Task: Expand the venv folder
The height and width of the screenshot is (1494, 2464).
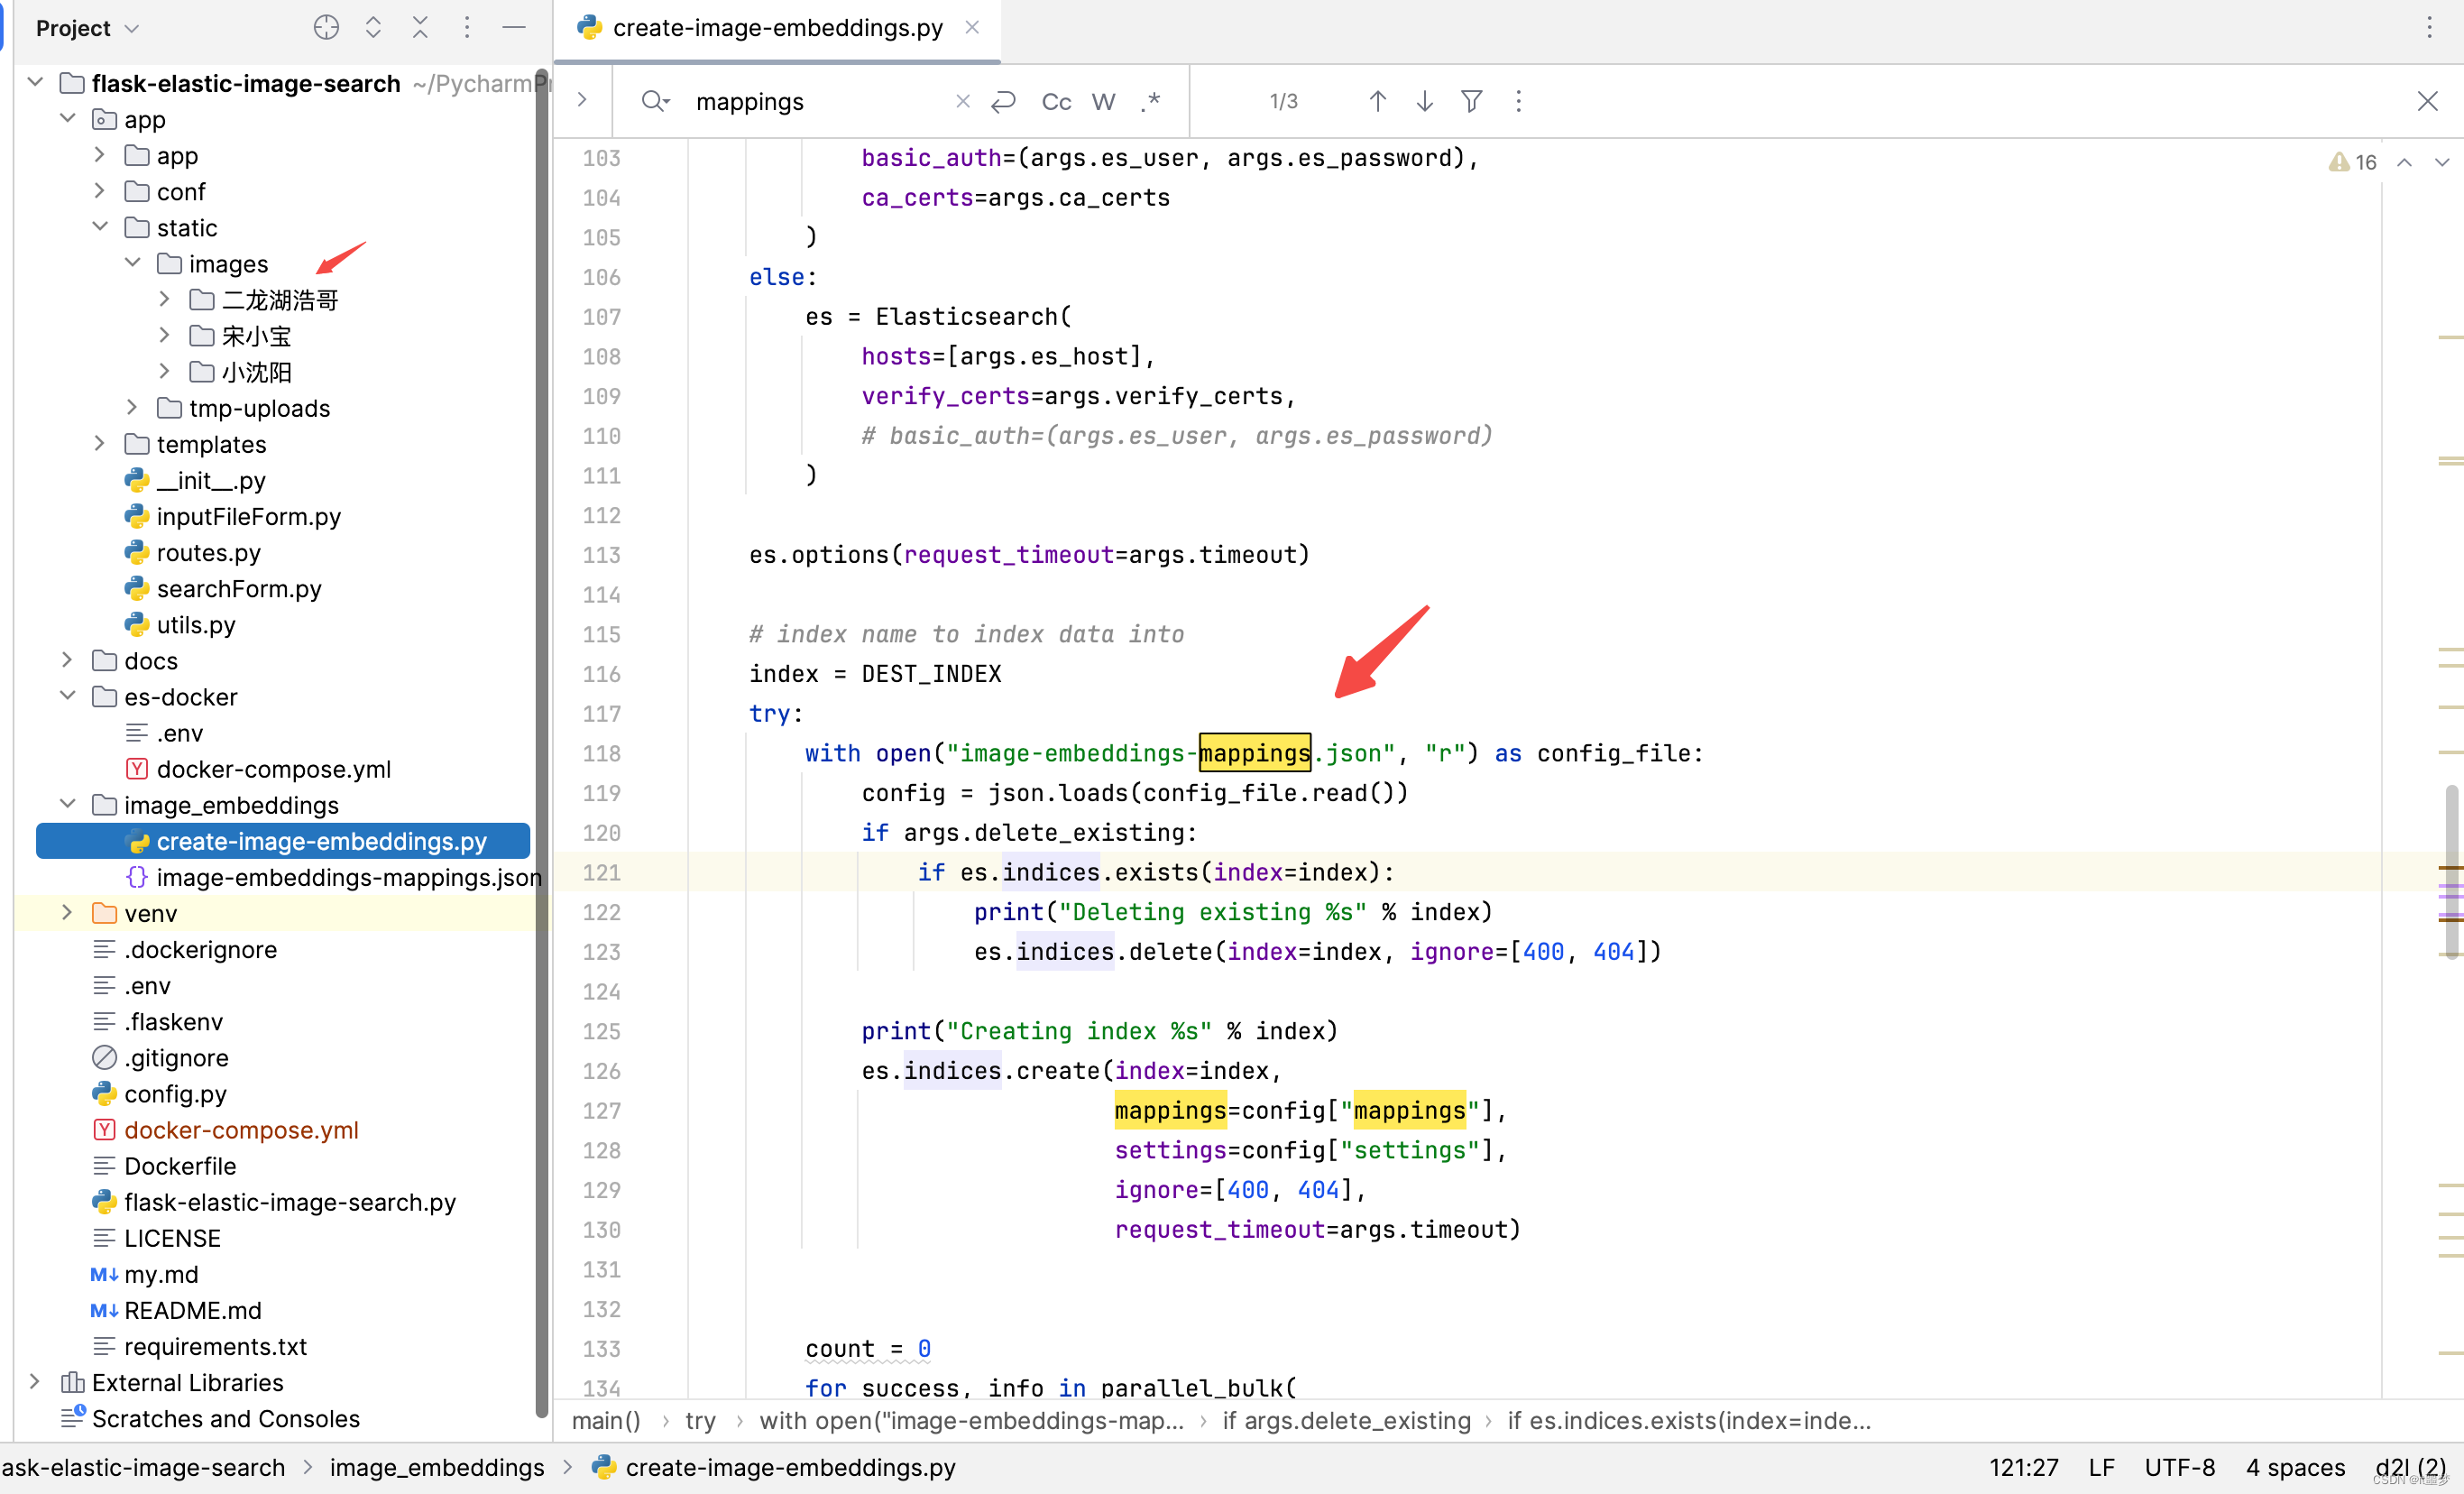Action: (x=67, y=913)
